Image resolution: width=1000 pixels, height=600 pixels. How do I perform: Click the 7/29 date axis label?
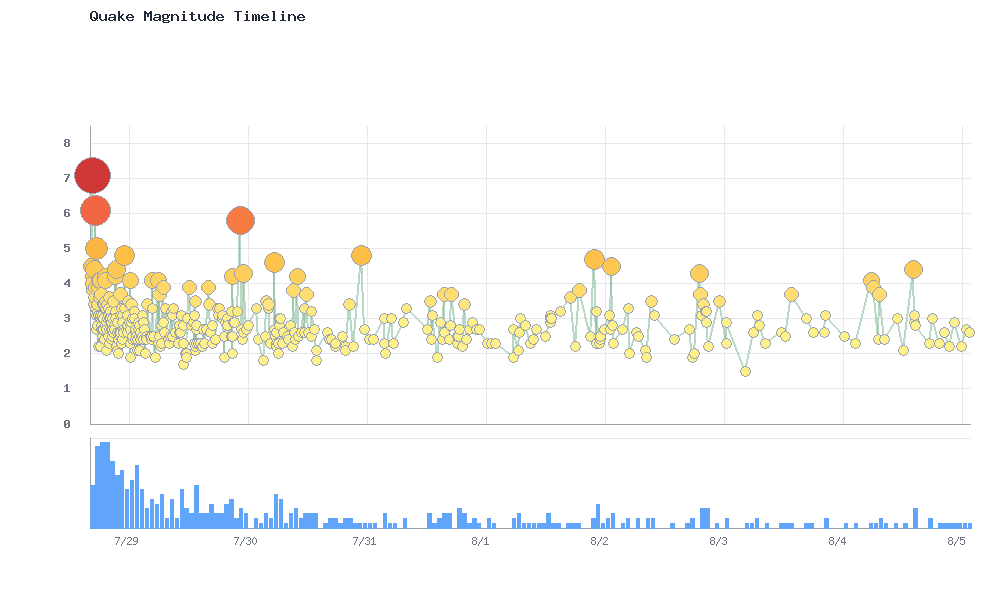point(126,542)
